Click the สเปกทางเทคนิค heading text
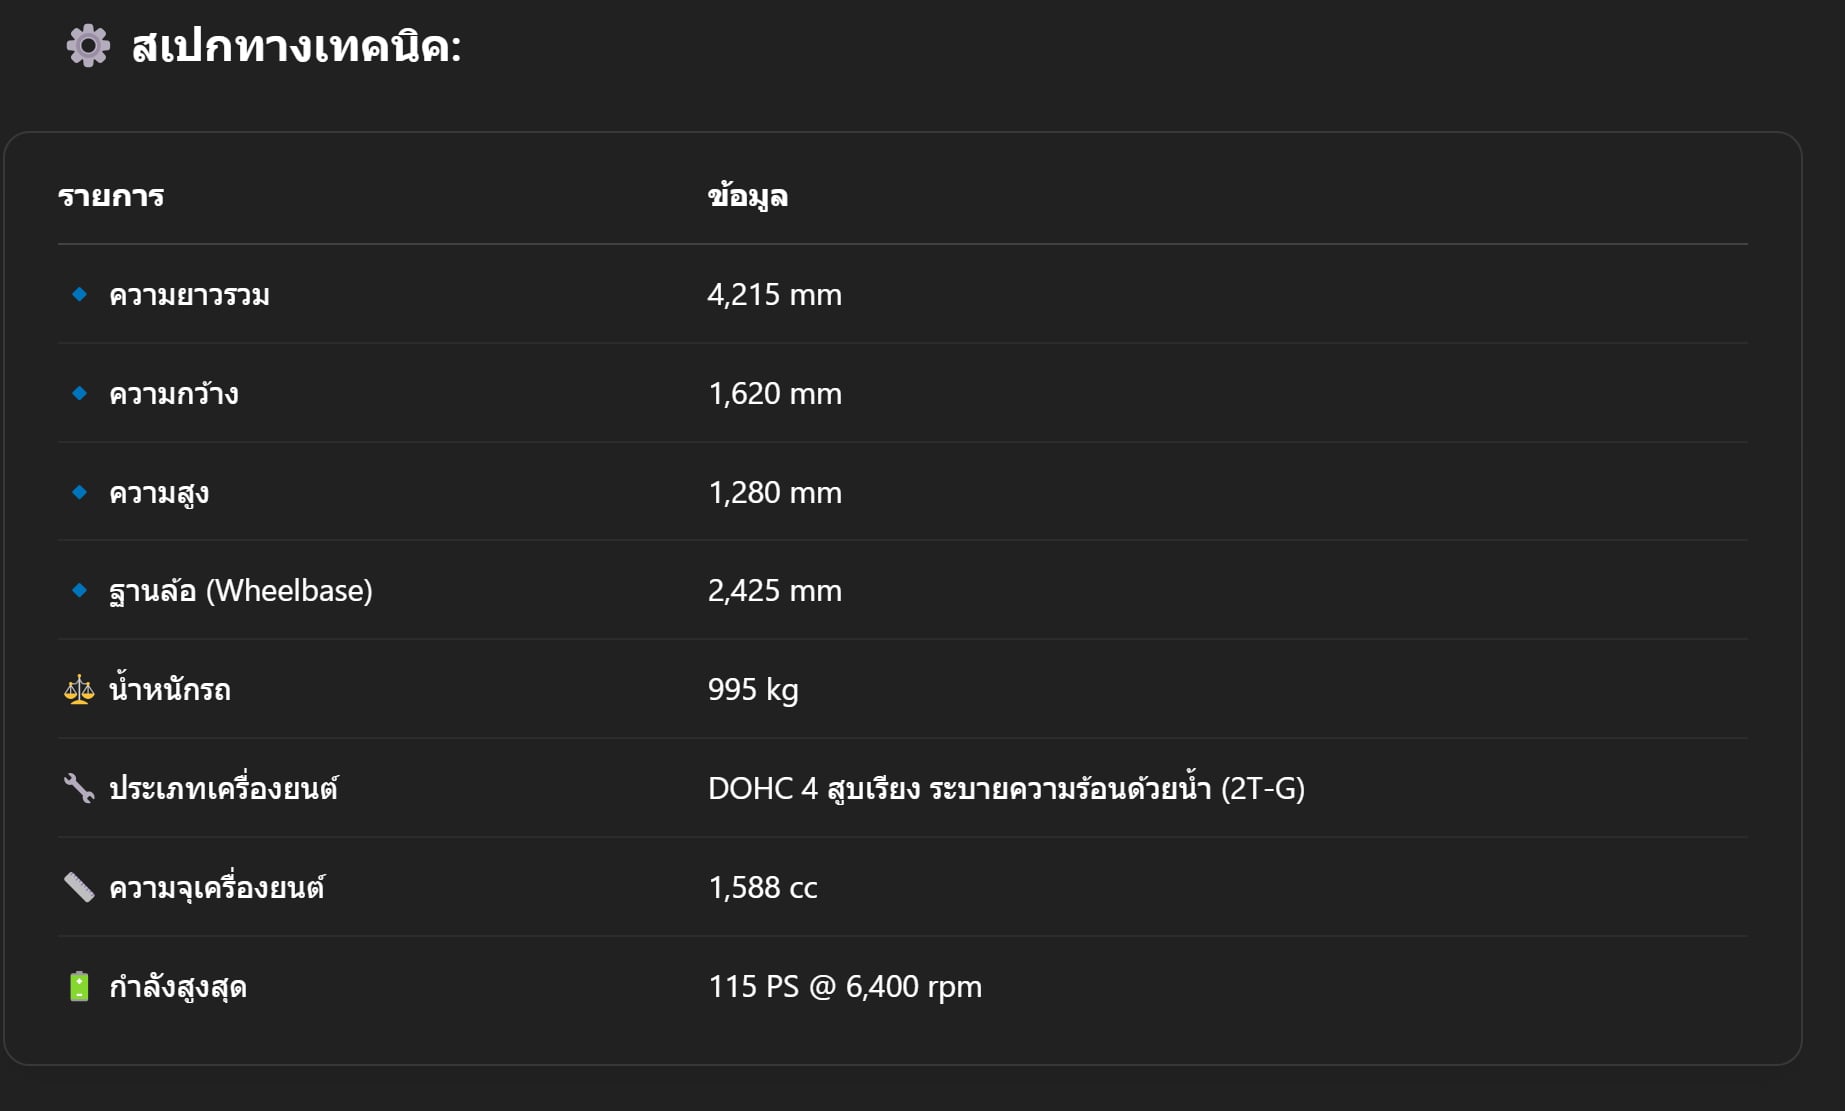The image size is (1845, 1111). [x=296, y=47]
